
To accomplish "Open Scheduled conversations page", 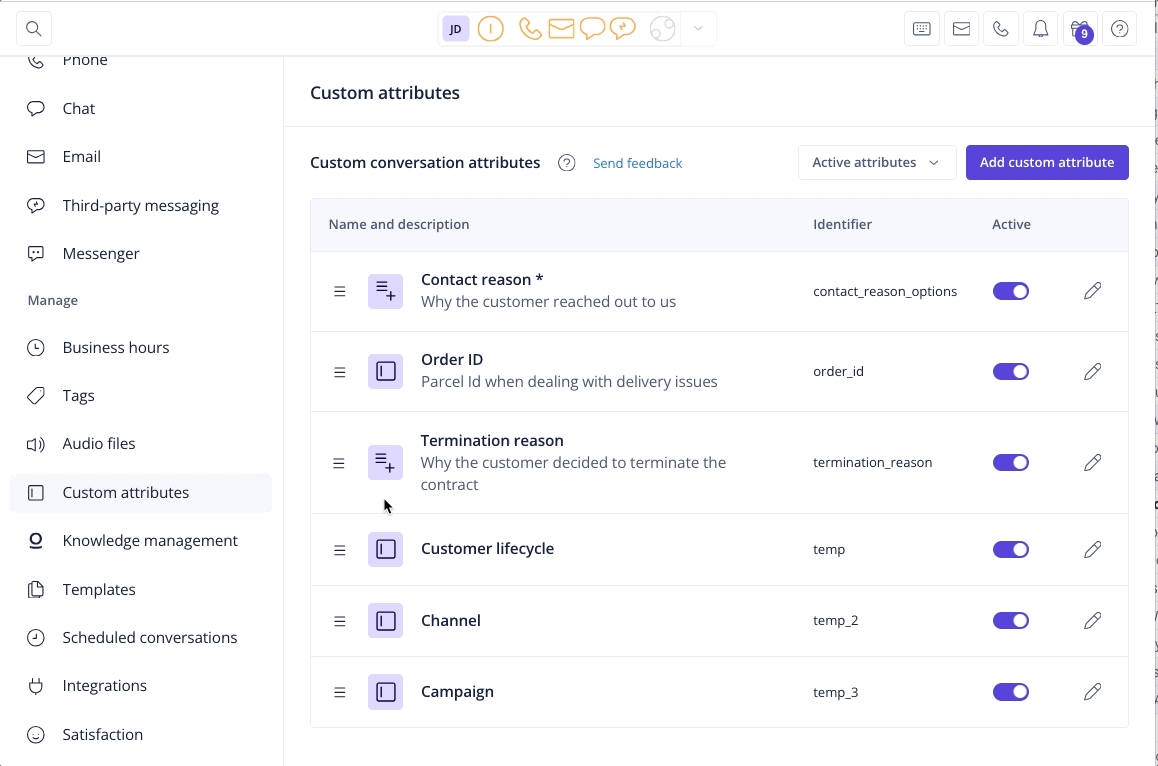I will click(x=141, y=637).
